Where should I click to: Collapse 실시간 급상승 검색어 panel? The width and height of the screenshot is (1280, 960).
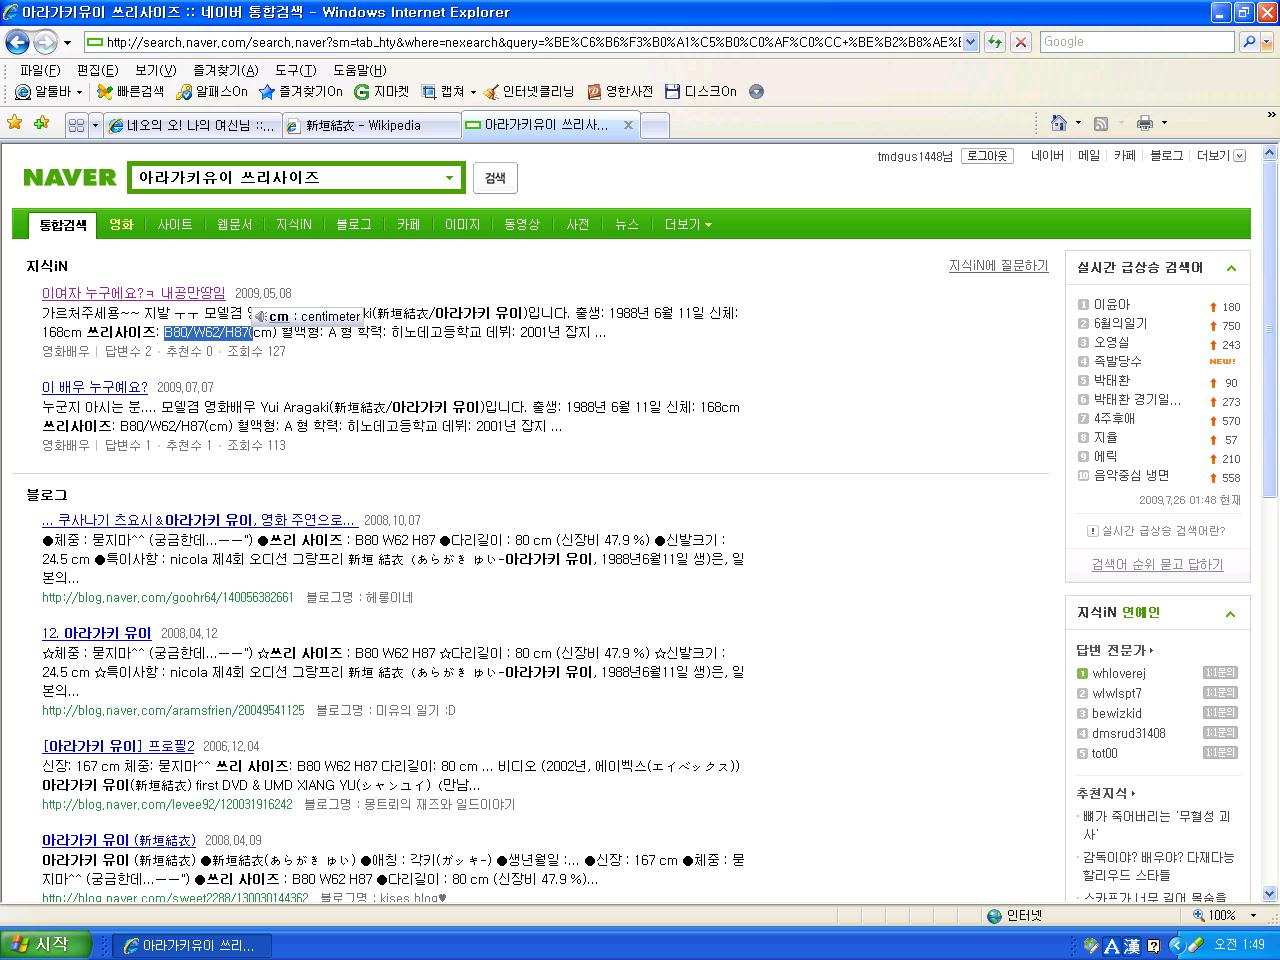pyautogui.click(x=1231, y=268)
